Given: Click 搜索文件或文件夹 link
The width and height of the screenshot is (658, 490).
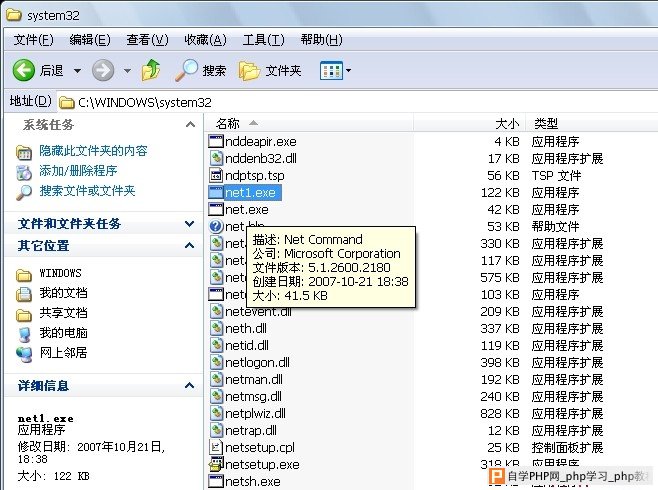Looking at the screenshot, I should pyautogui.click(x=87, y=191).
